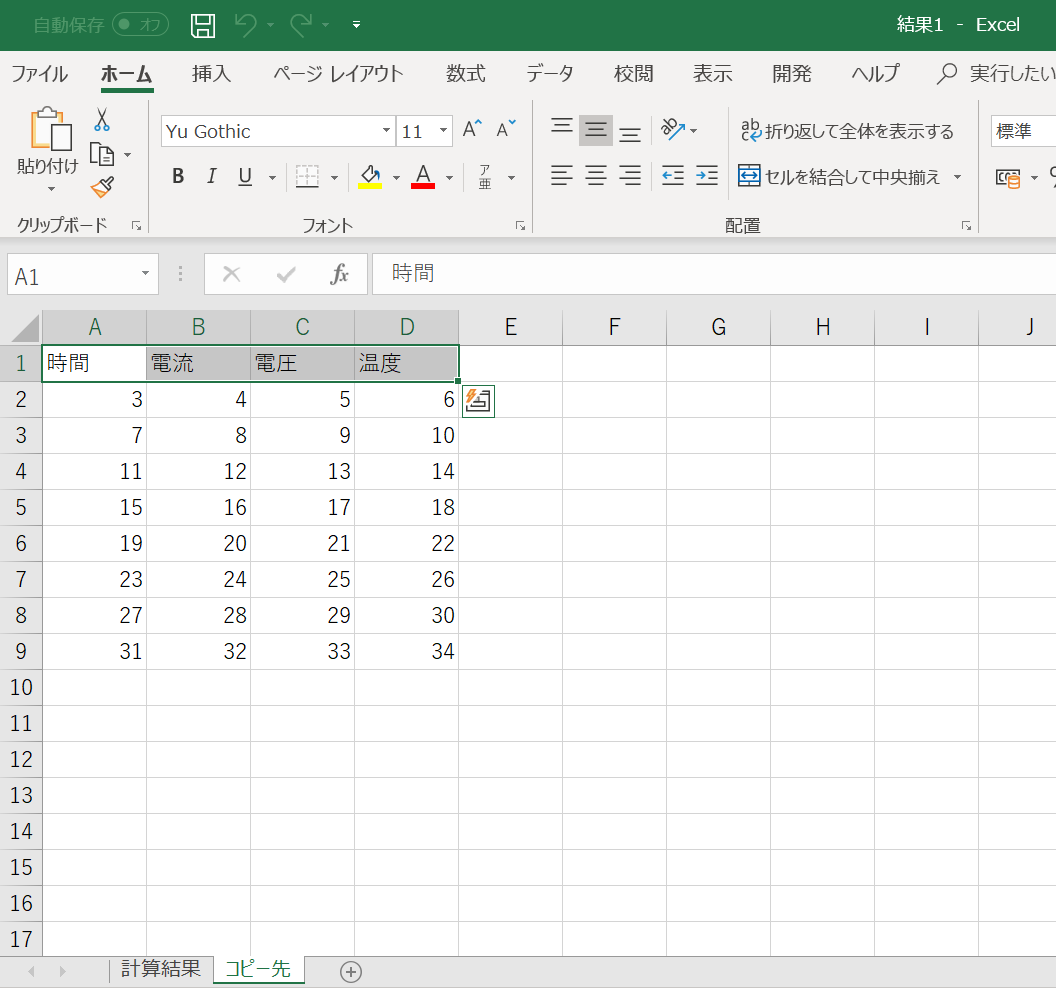This screenshot has width=1056, height=988.
Task: Open the Quick Access Toolbar customize dropdown
Action: [x=356, y=25]
